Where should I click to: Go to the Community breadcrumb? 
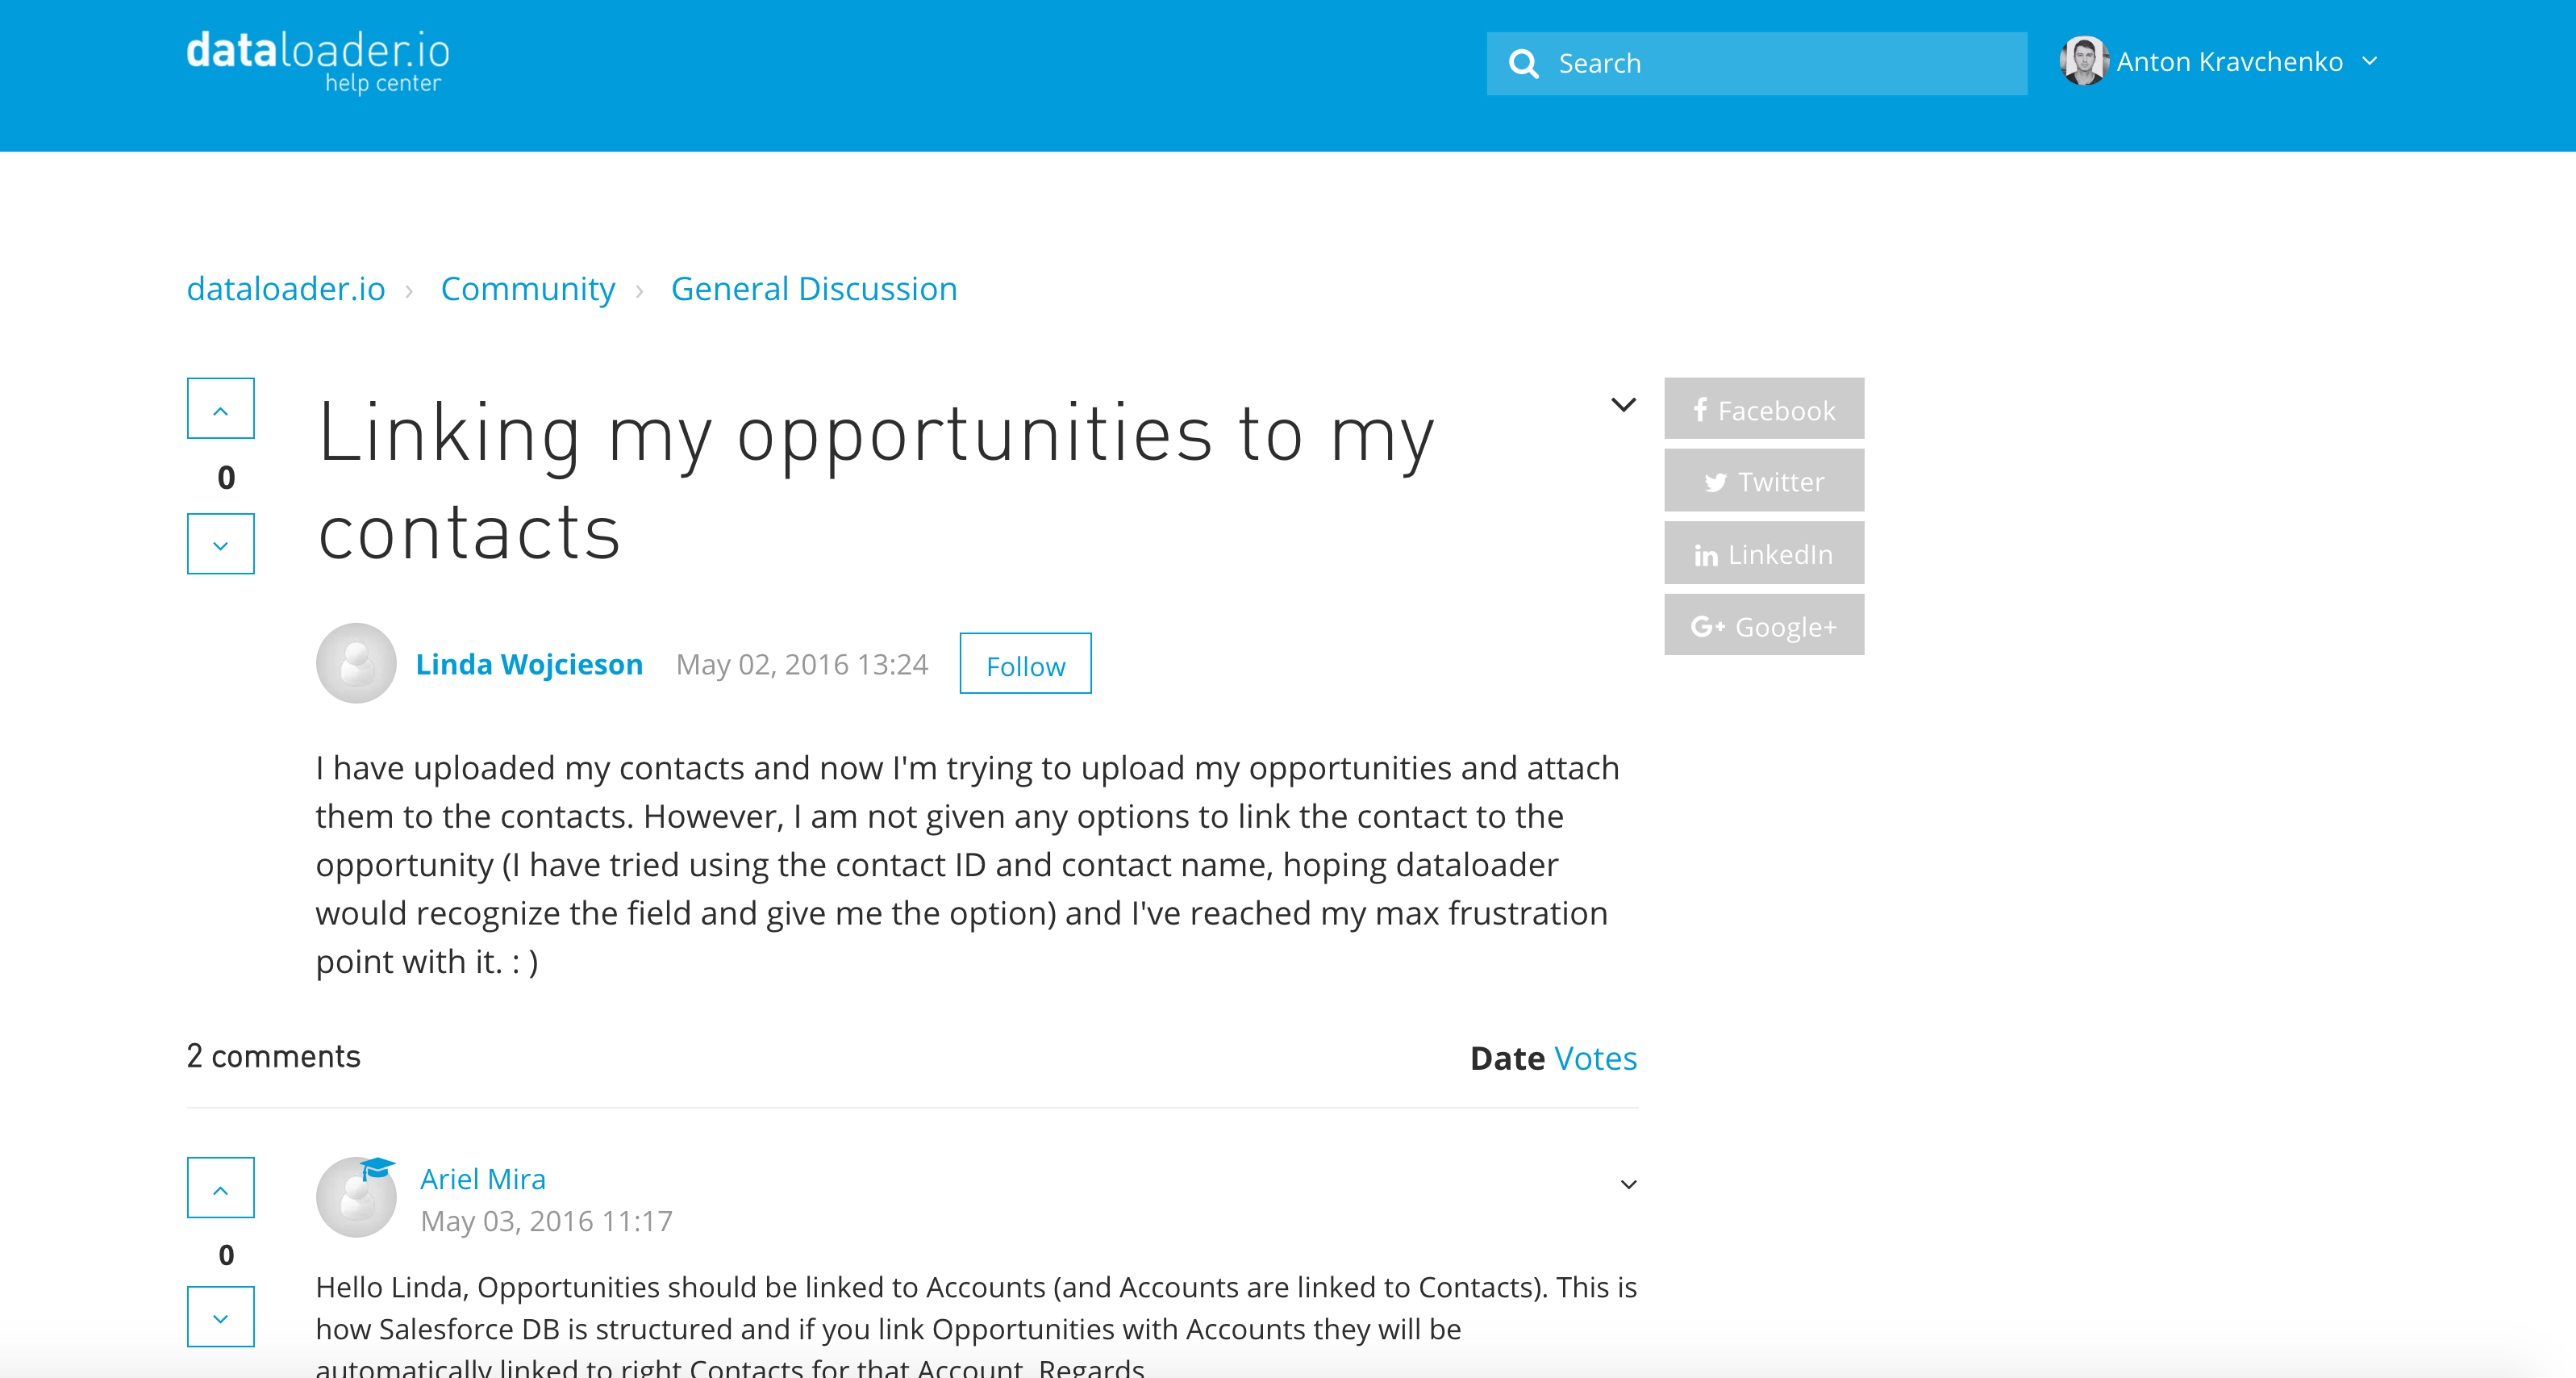tap(528, 289)
